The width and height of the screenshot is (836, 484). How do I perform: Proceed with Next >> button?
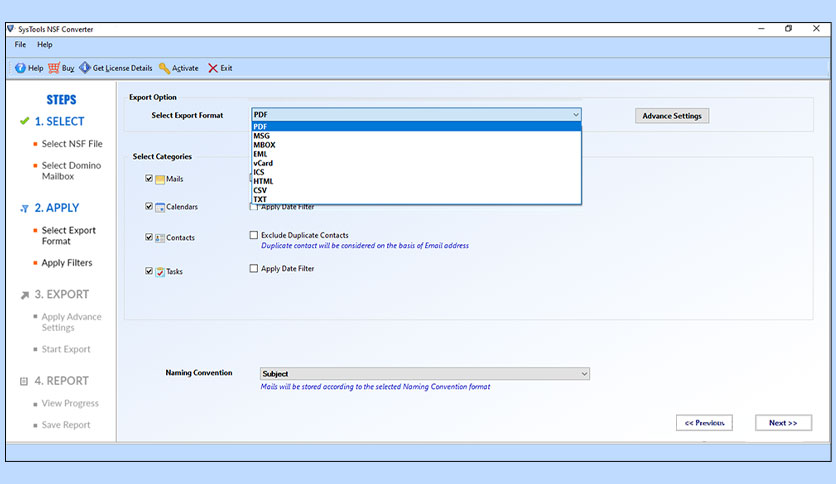click(x=783, y=423)
